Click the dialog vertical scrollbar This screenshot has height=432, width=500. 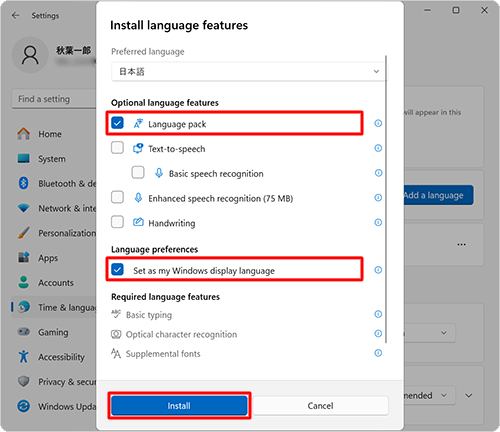click(x=386, y=199)
